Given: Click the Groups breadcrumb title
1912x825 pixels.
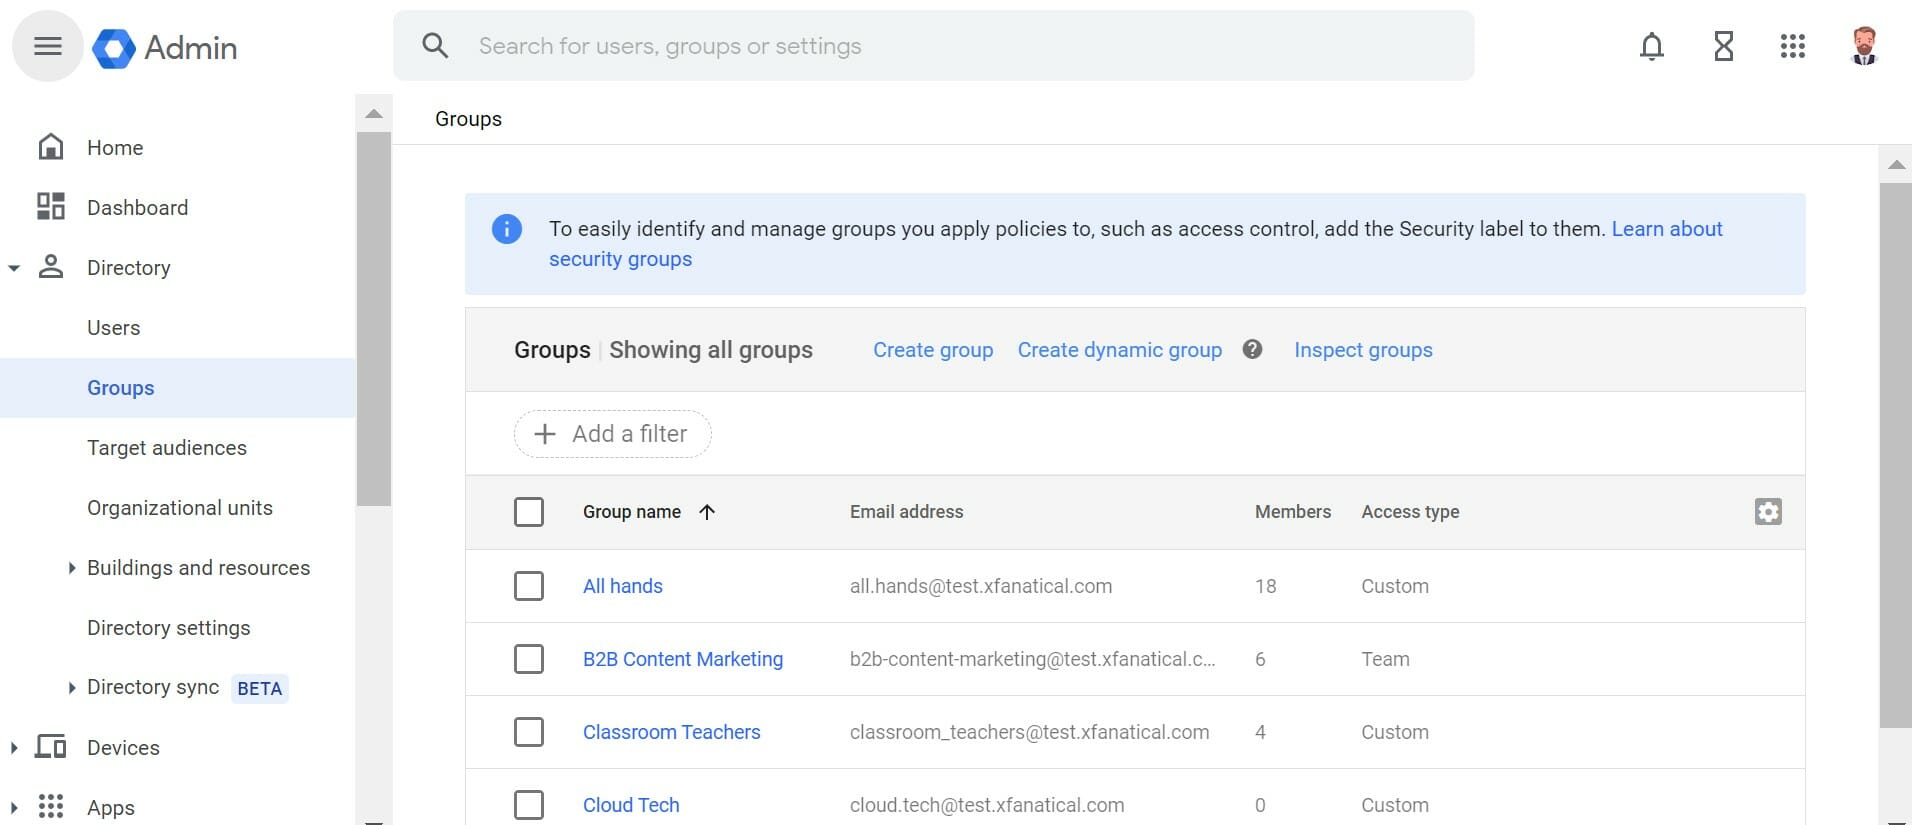Looking at the screenshot, I should pos(468,119).
